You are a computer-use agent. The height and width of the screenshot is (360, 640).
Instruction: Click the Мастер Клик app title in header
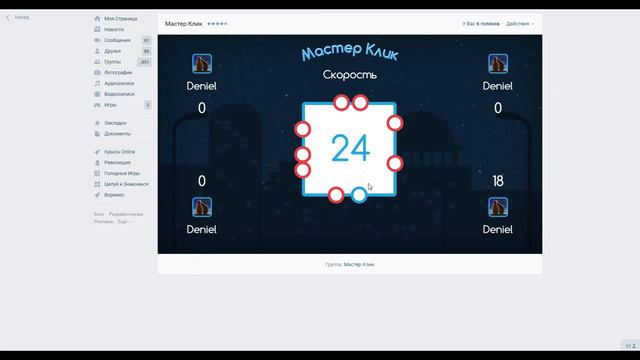183,24
